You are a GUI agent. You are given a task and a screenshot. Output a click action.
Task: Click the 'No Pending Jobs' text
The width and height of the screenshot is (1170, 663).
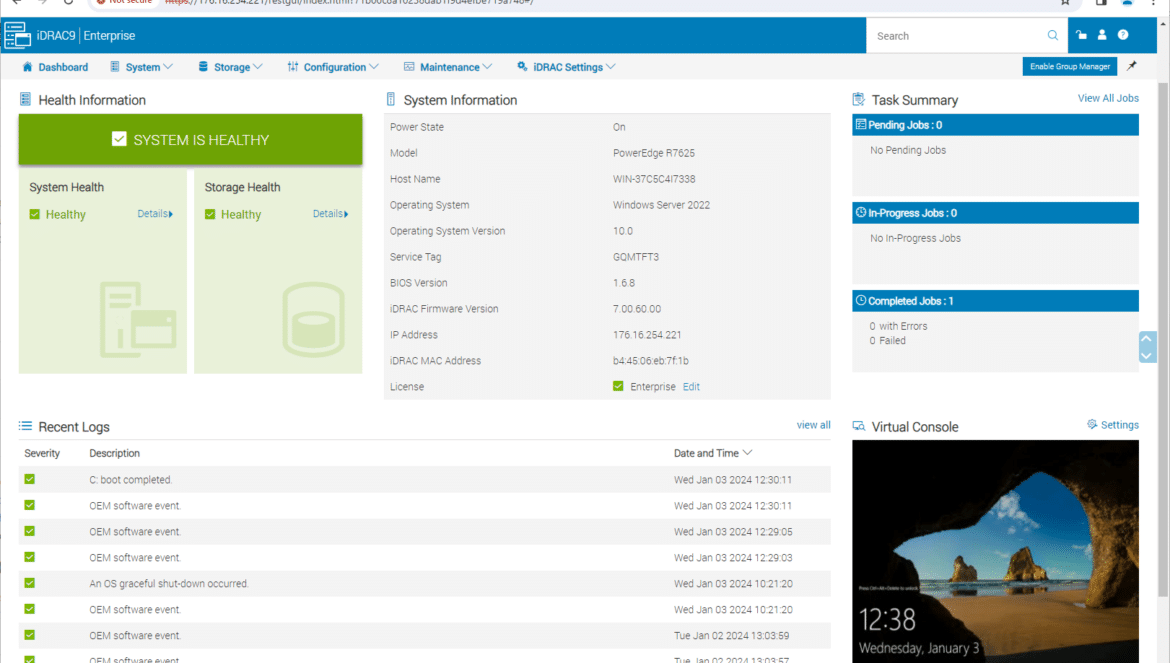pos(907,150)
